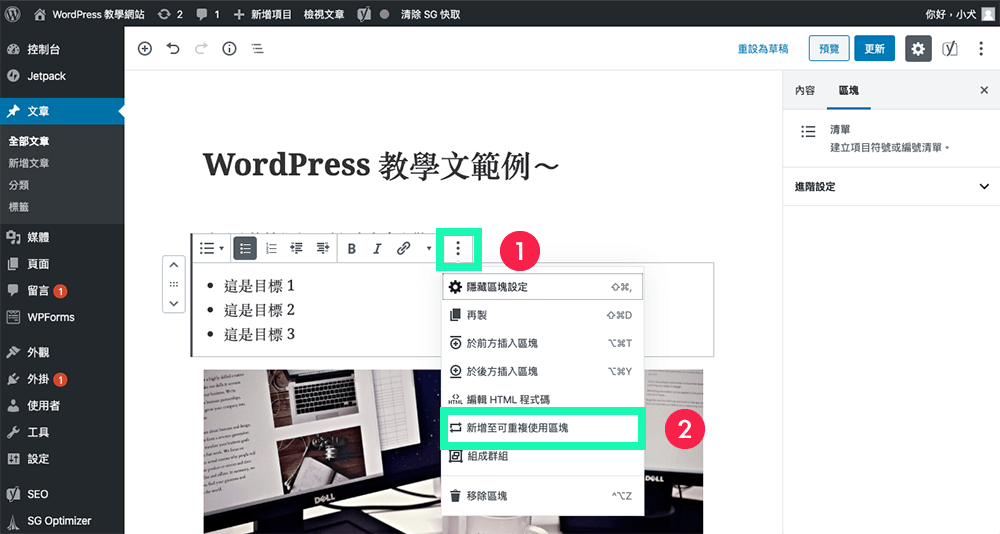Click 新增項目 in admin bar
Viewport: 1000px width, 534px height.
263,14
